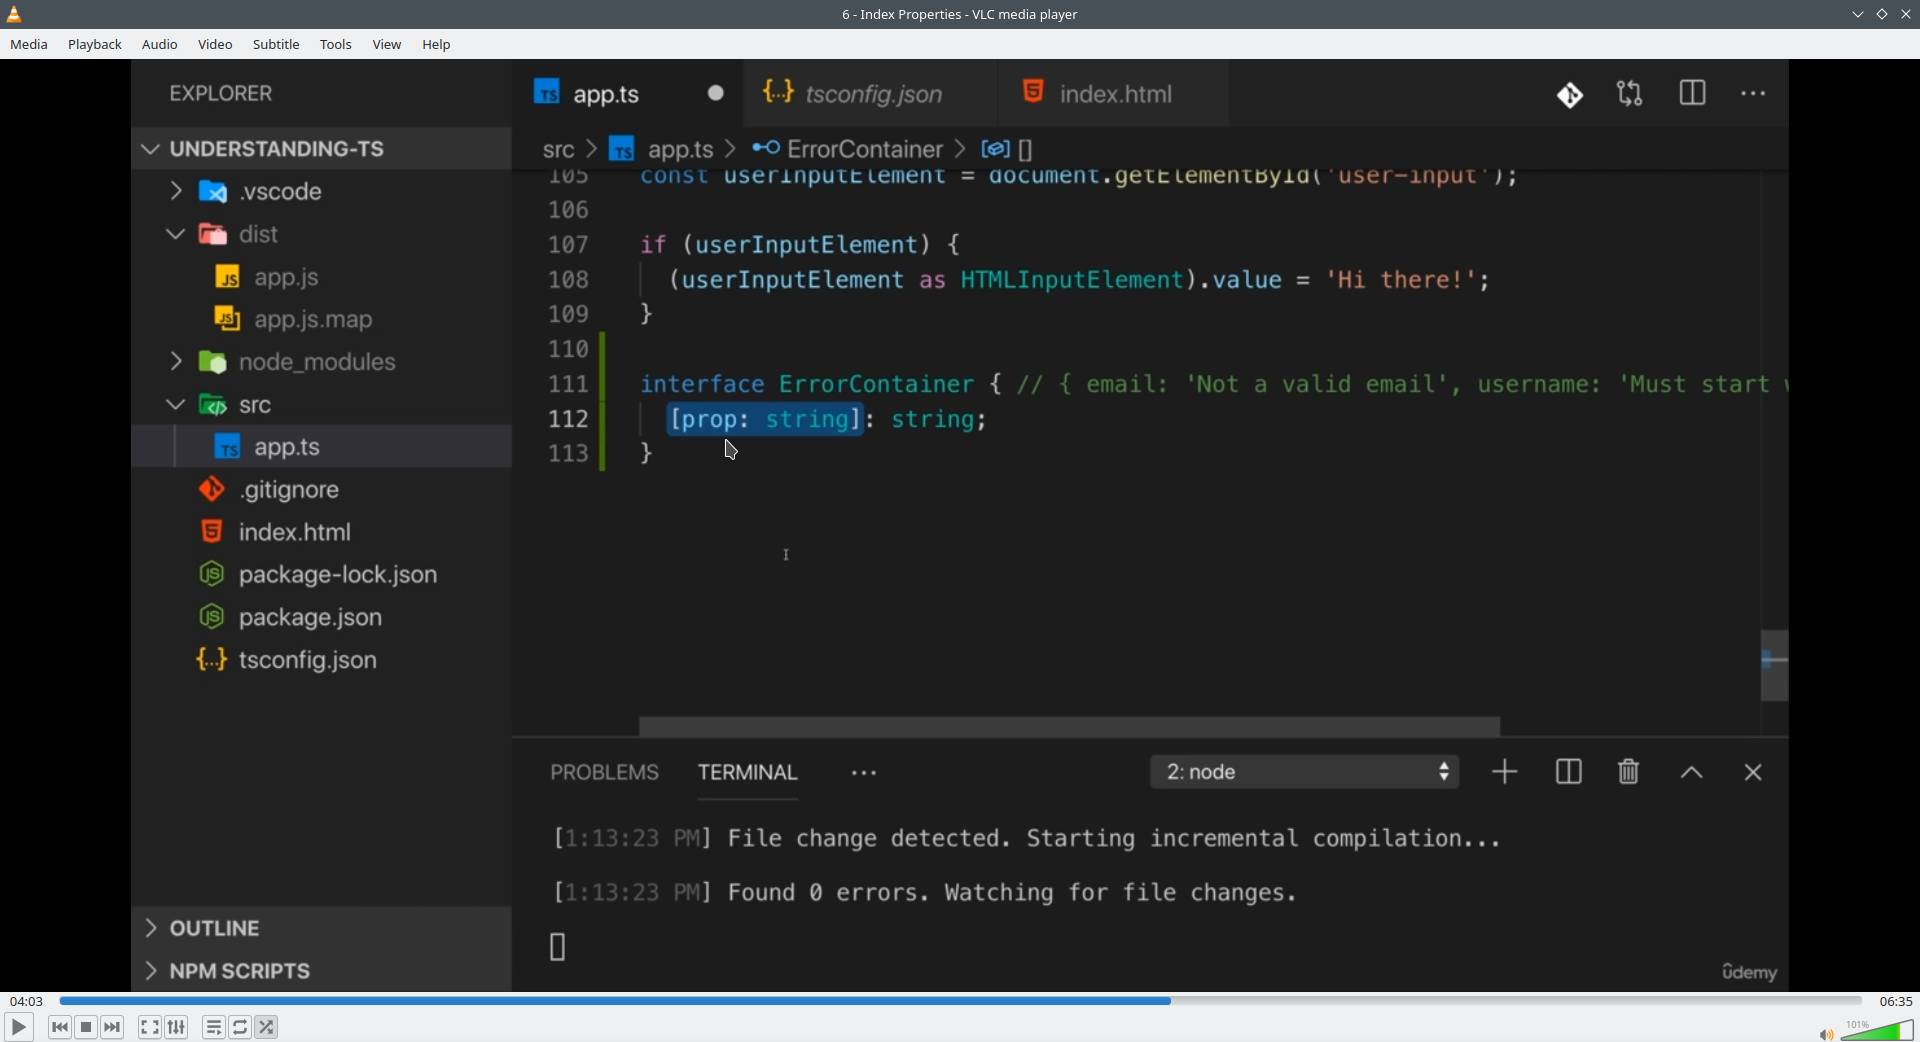The height and width of the screenshot is (1042, 1920).
Task: Switch to the TERMINAL panel tab
Action: (747, 773)
